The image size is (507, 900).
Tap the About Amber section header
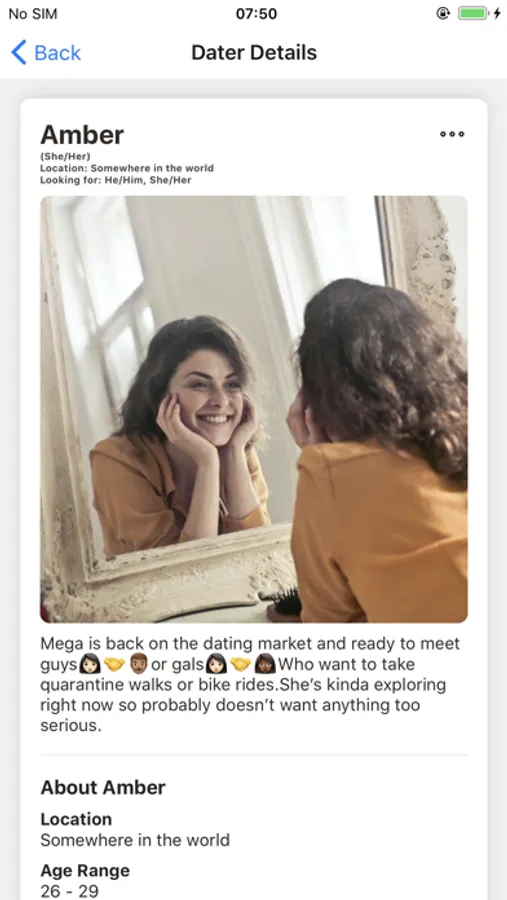pos(103,788)
